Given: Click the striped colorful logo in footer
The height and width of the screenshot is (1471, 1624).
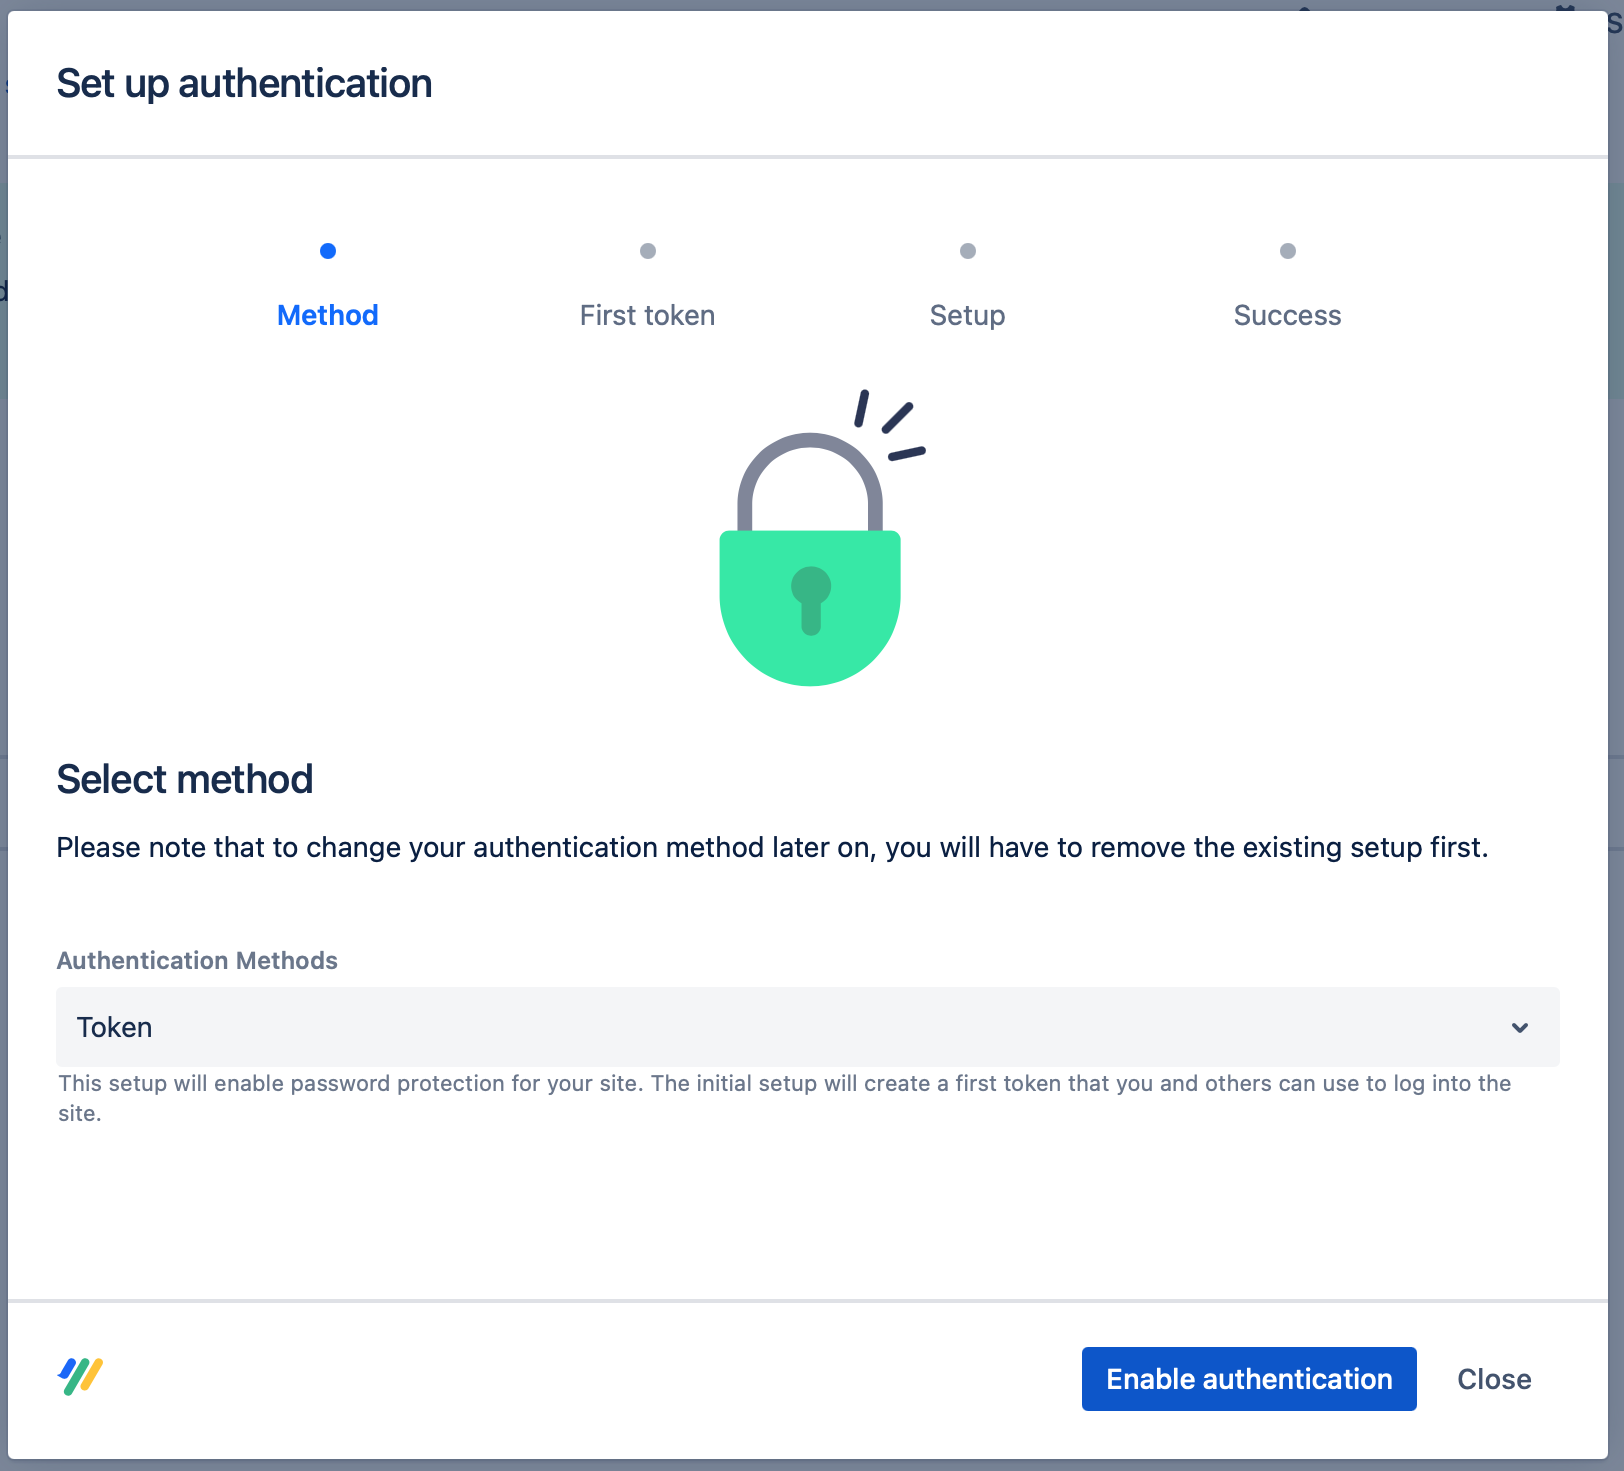Looking at the screenshot, I should tap(80, 1376).
